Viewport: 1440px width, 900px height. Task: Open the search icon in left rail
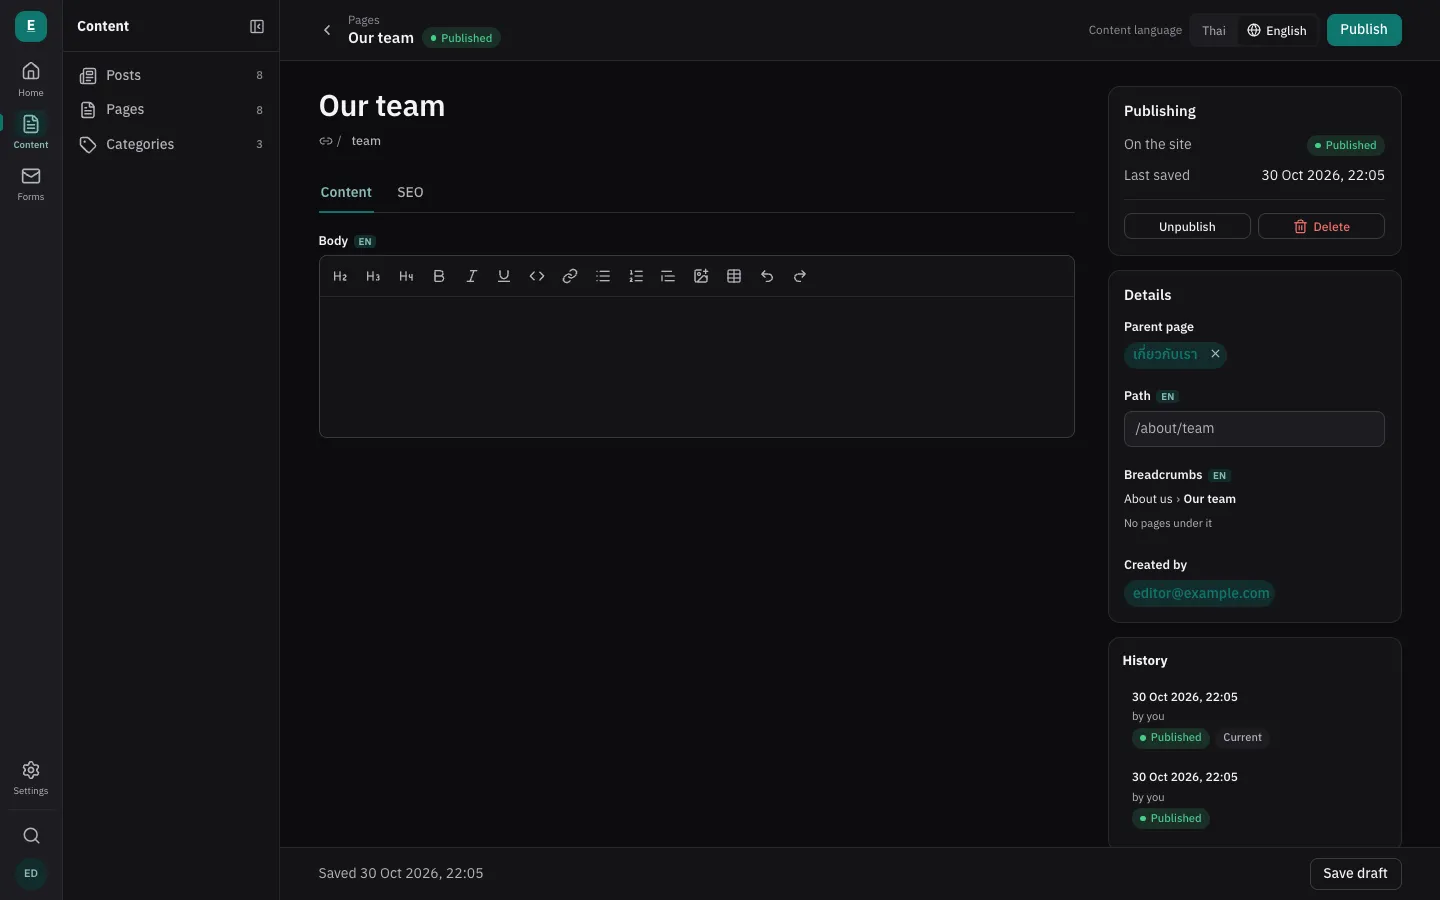[x=31, y=836]
